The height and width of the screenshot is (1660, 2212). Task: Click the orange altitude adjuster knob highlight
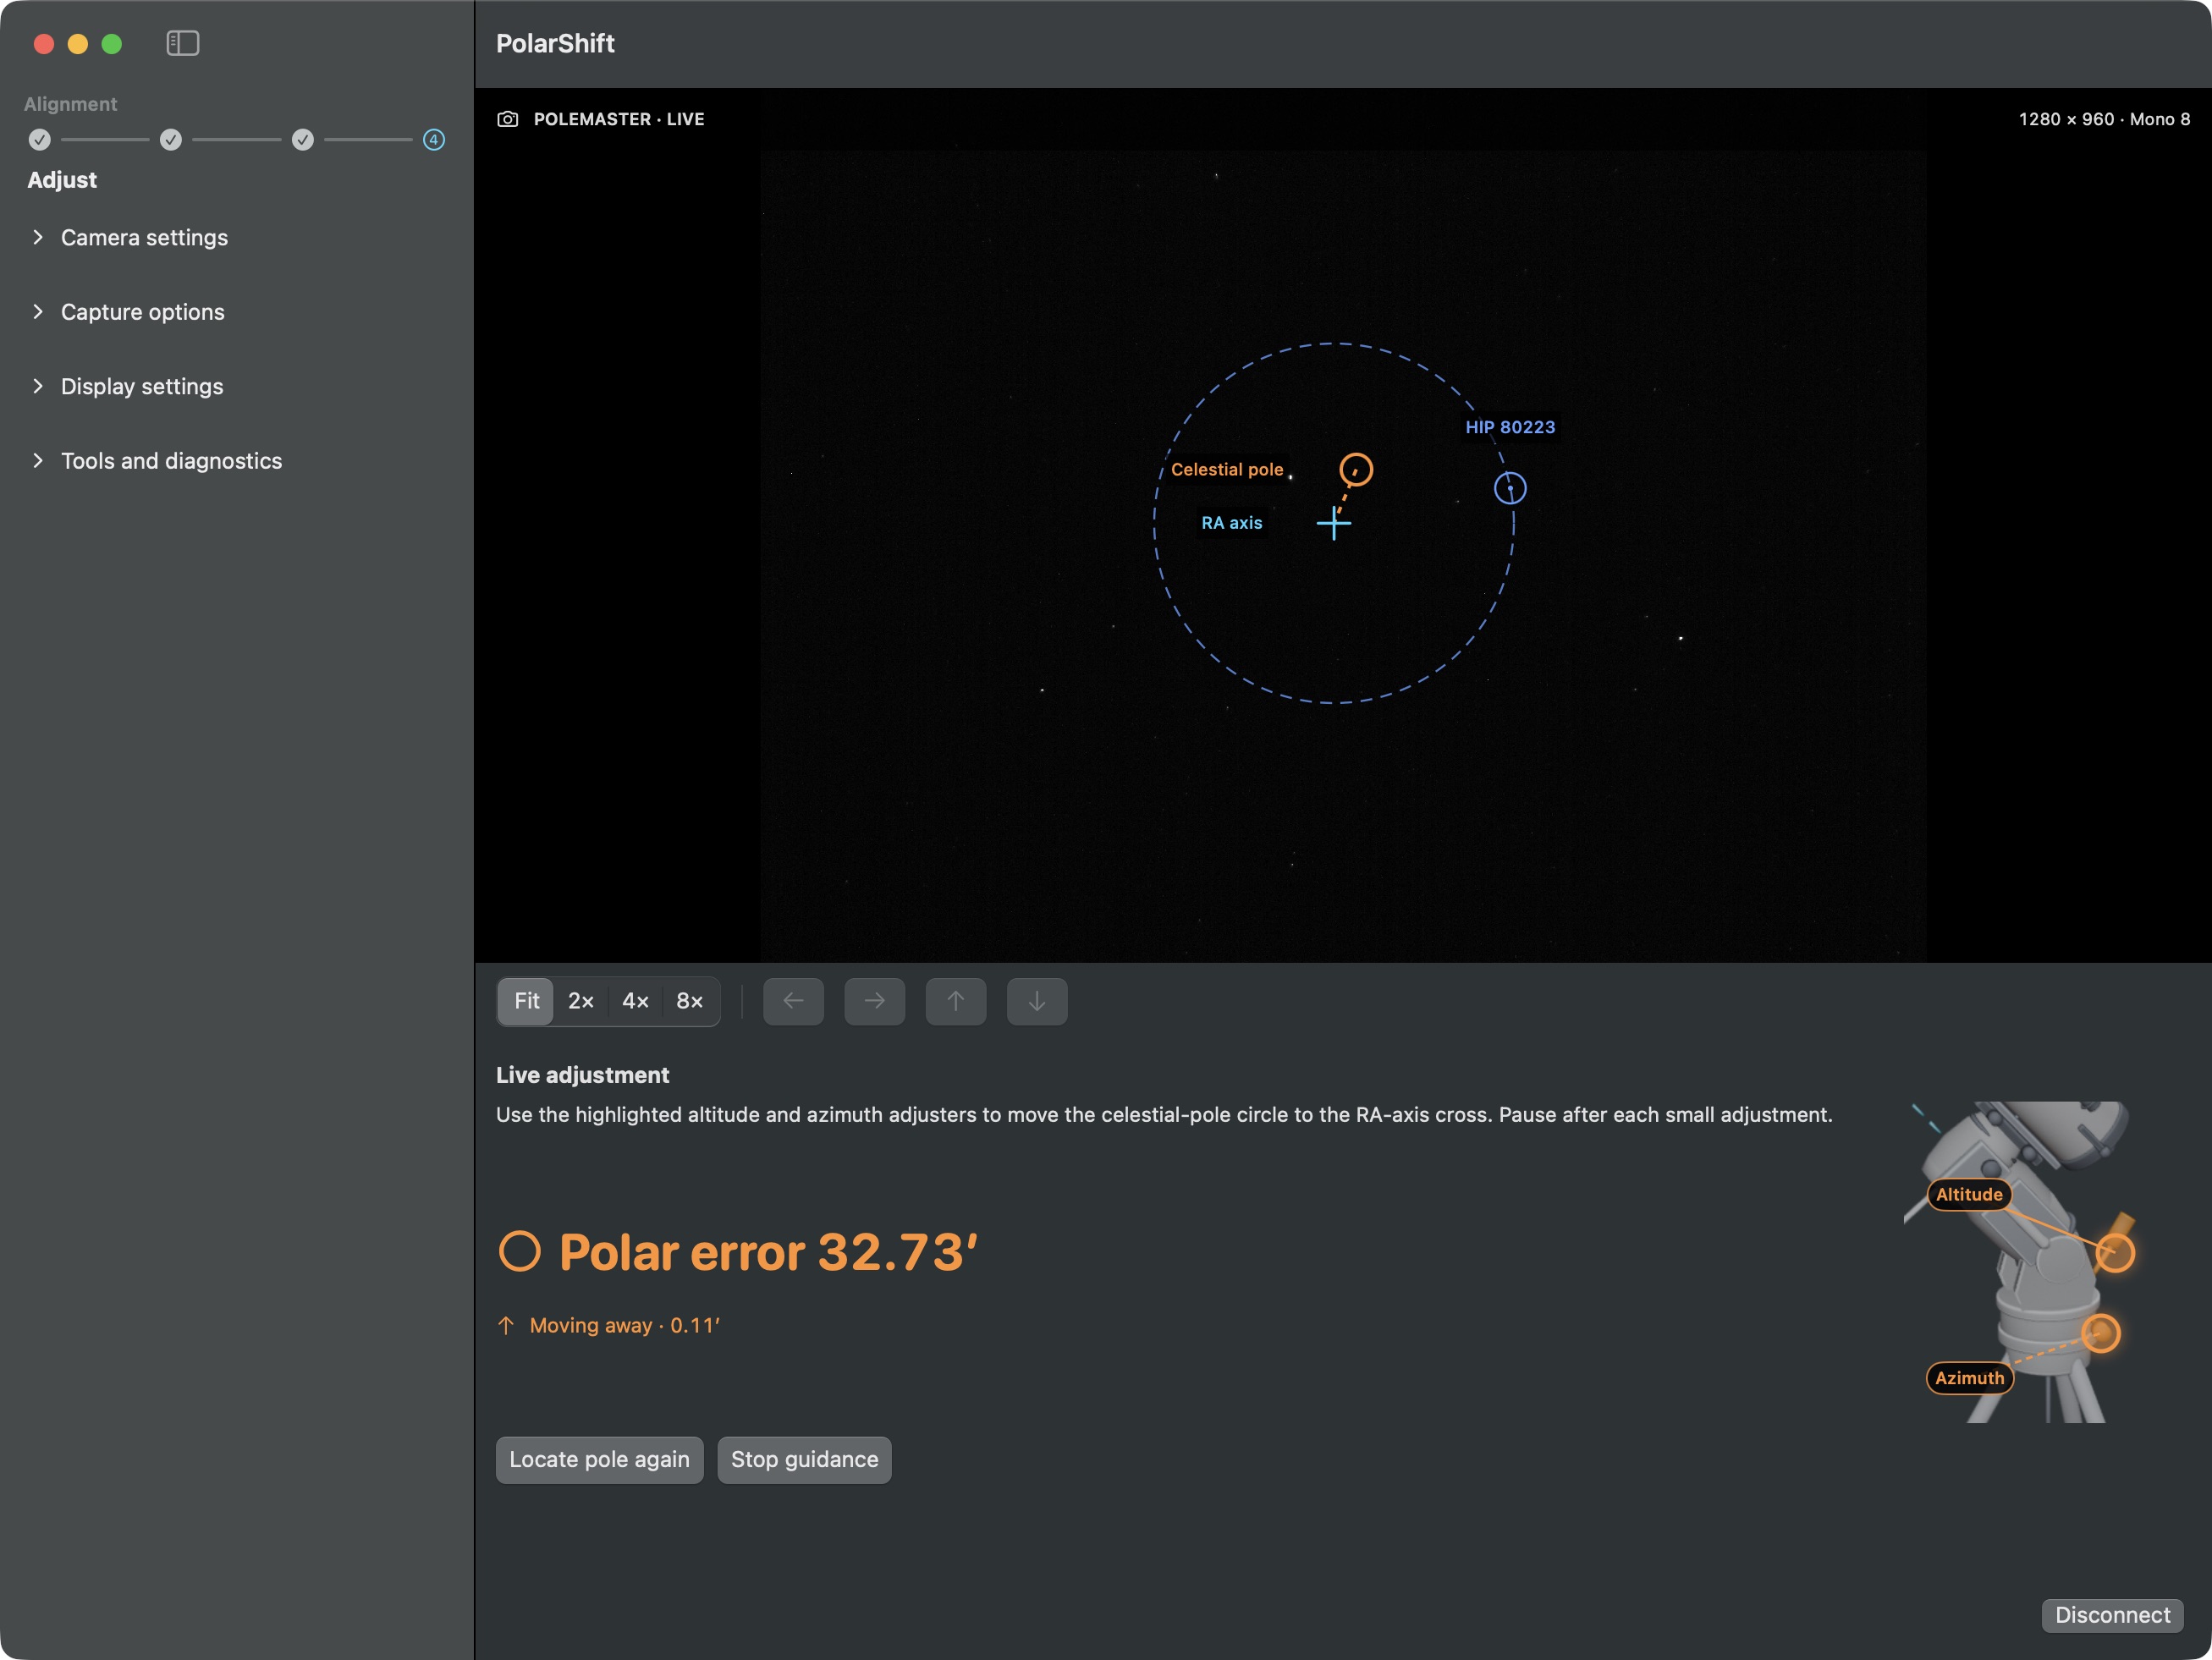pyautogui.click(x=2115, y=1252)
